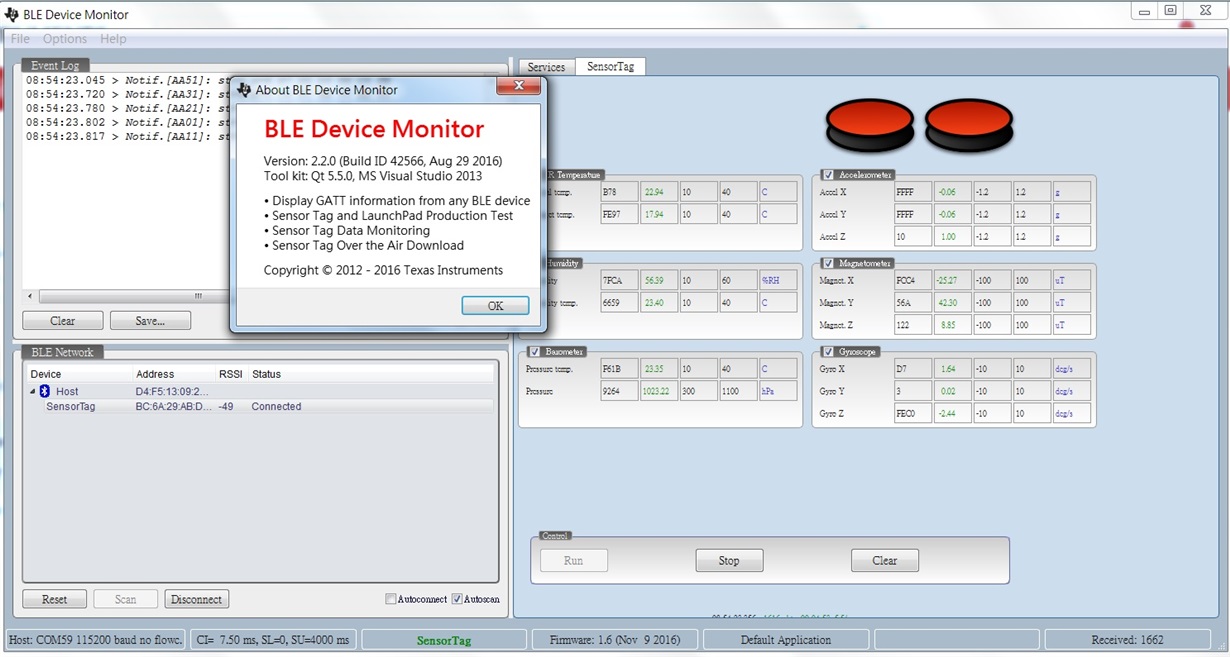This screenshot has height=657, width=1230.
Task: Click Pressure temp. raw value F61B
Action: pos(619,368)
